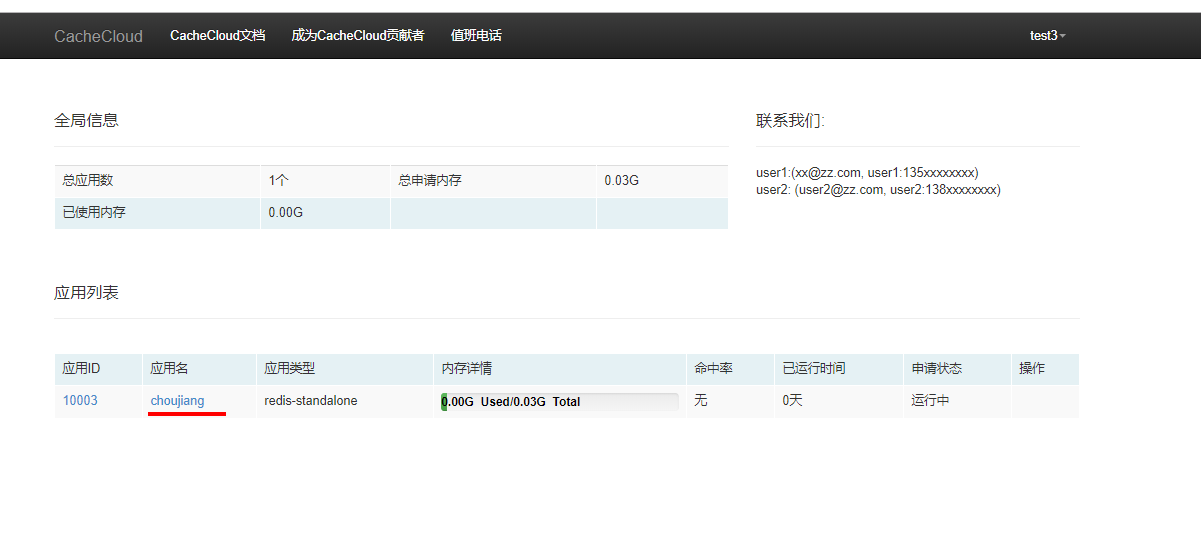Select the 命中率 column header
This screenshot has width=1201, height=534.
(730, 369)
